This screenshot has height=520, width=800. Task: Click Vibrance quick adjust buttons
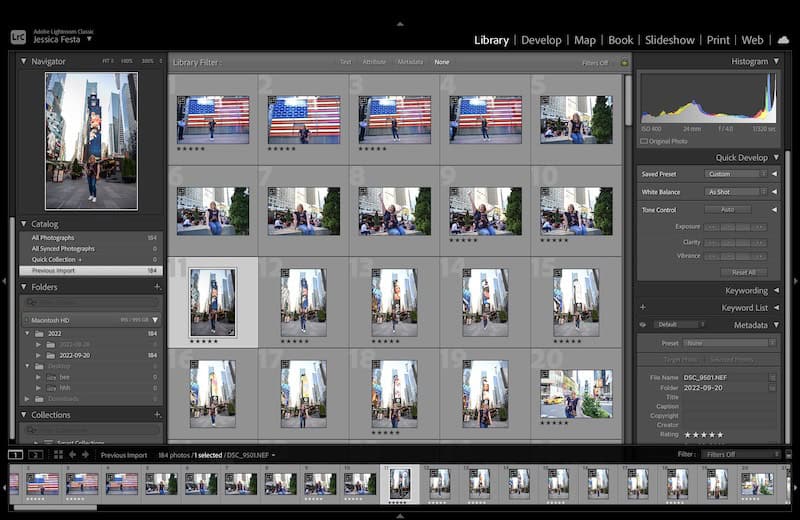pyautogui.click(x=735, y=256)
